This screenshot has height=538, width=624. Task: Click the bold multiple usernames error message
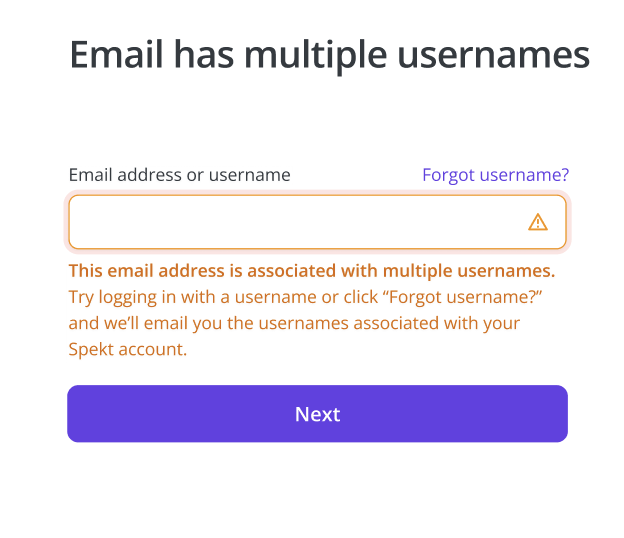pos(312,271)
